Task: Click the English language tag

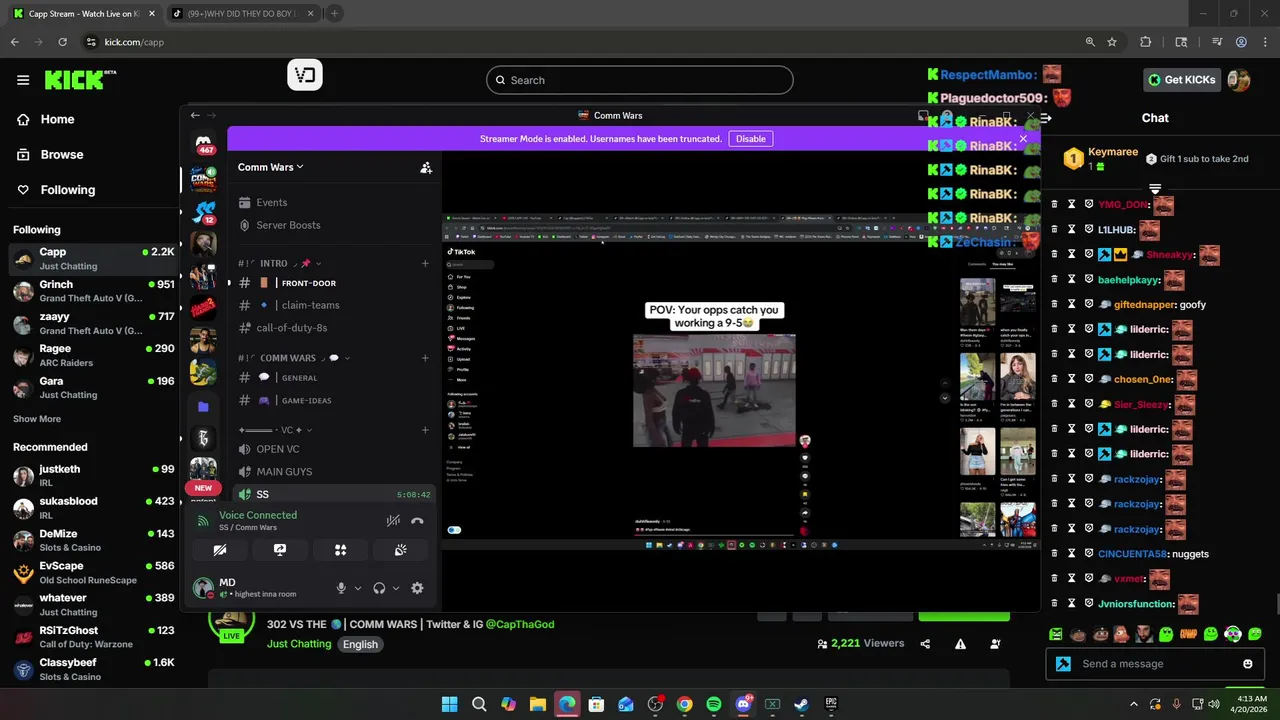Action: (360, 644)
